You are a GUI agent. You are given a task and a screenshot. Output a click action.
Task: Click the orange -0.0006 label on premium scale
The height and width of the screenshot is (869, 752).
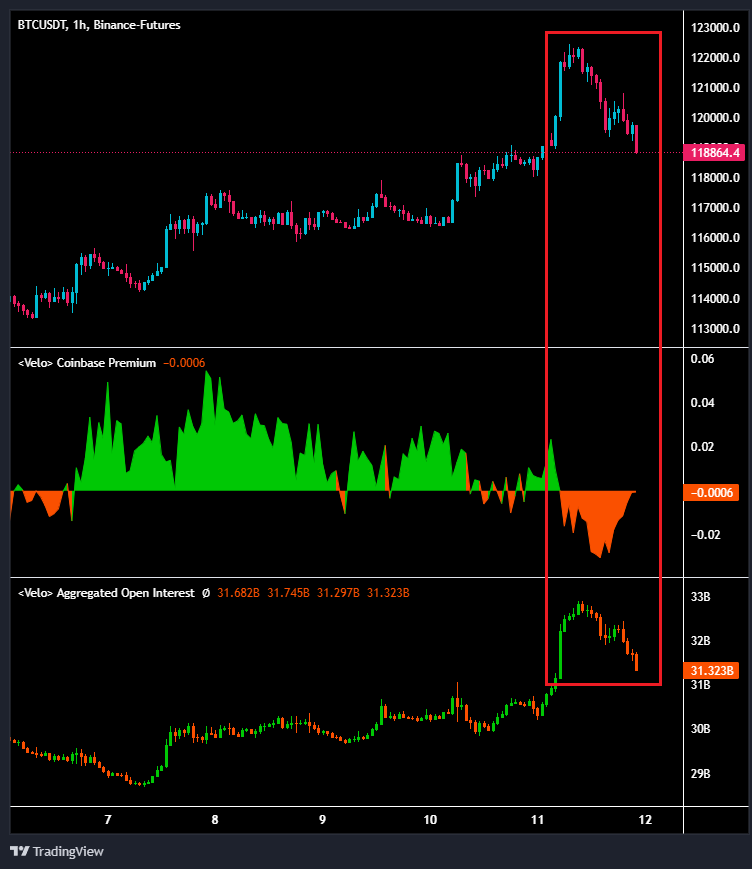pyautogui.click(x=711, y=493)
